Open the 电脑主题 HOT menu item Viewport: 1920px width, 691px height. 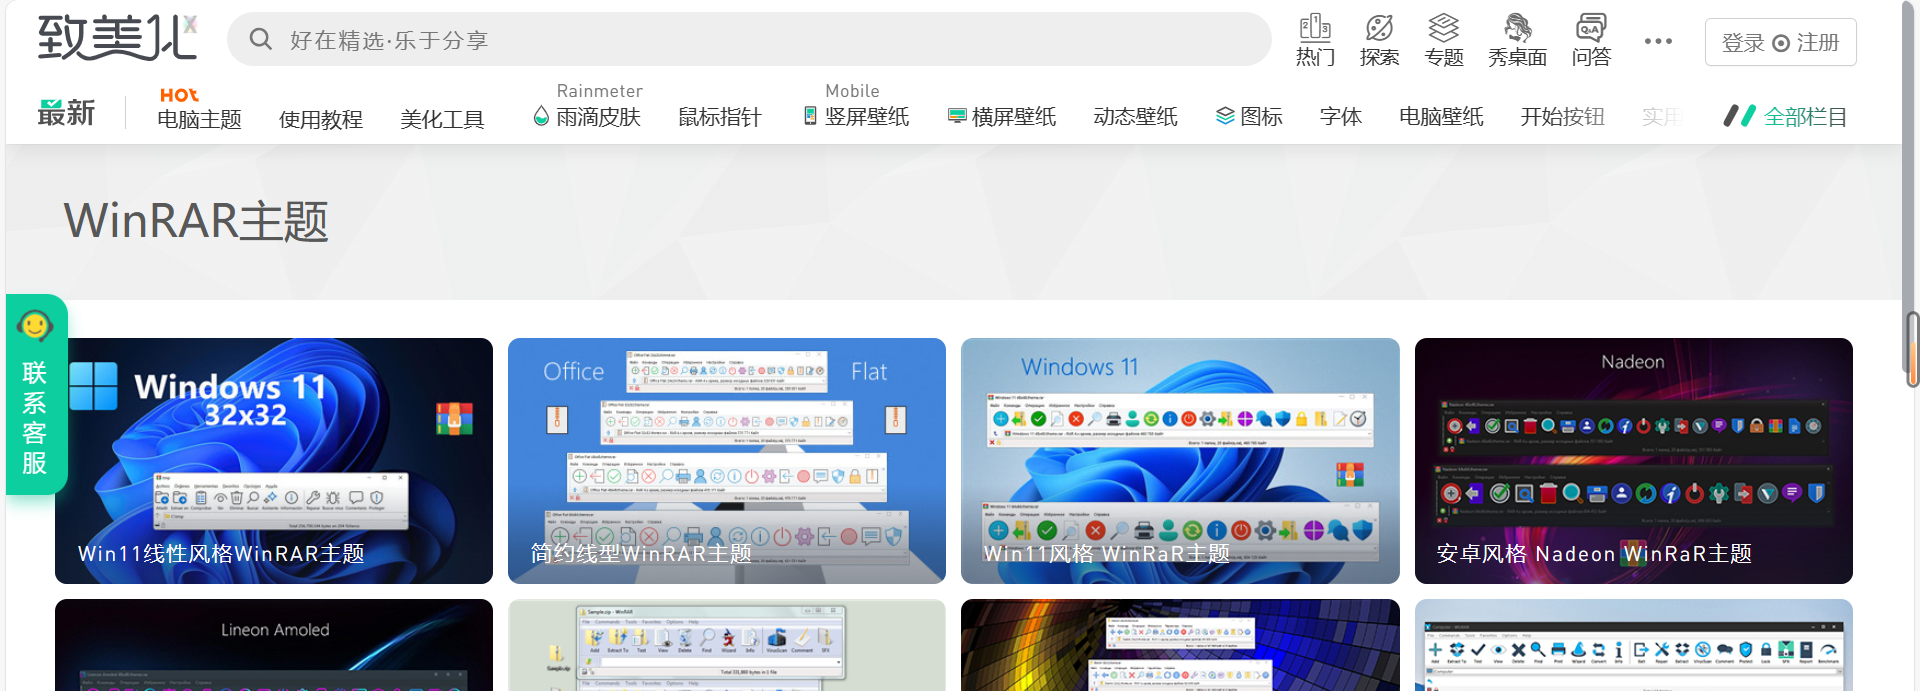199,119
